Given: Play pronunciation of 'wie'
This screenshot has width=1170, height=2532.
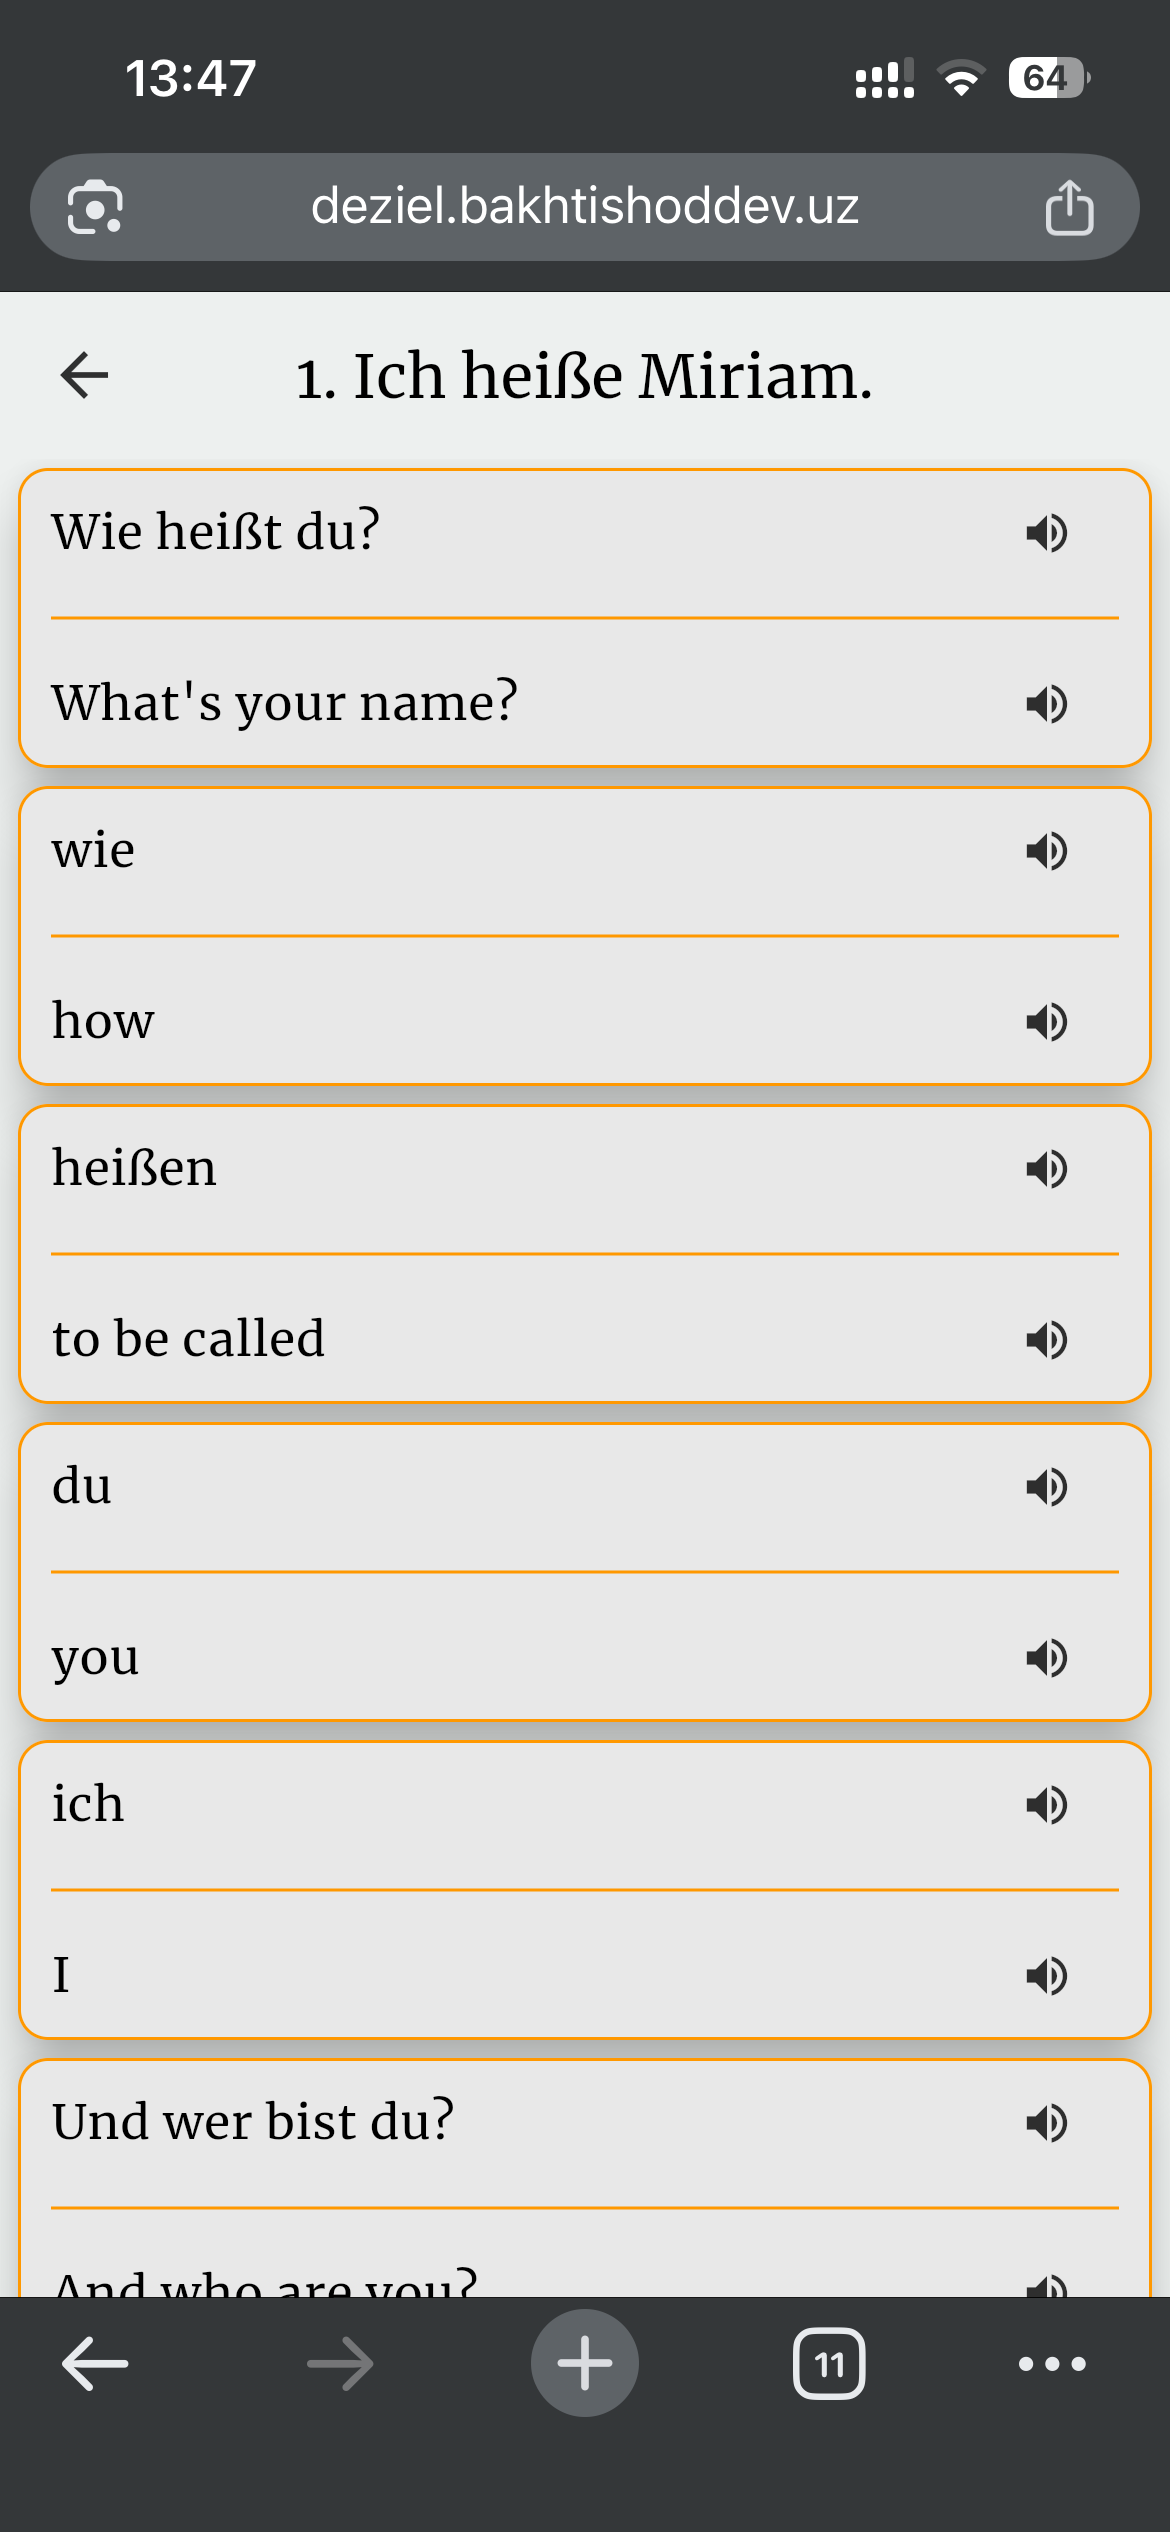Looking at the screenshot, I should point(1047,851).
